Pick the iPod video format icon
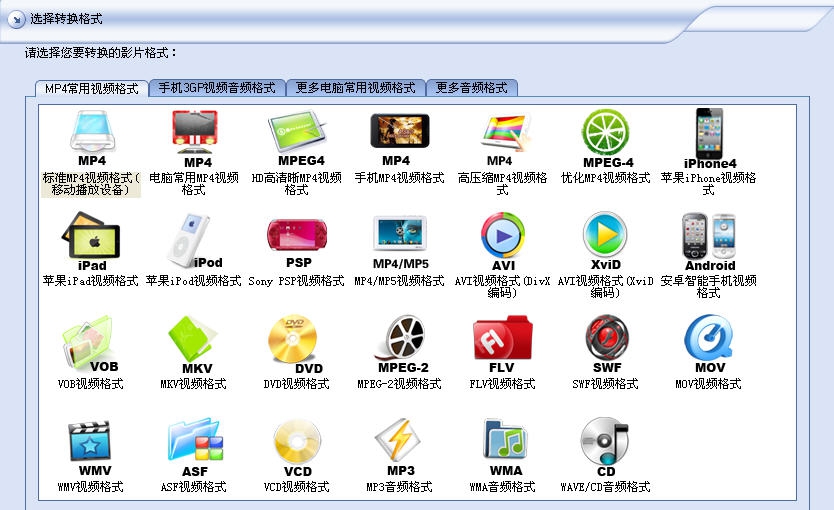This screenshot has width=834, height=510. pyautogui.click(x=195, y=240)
